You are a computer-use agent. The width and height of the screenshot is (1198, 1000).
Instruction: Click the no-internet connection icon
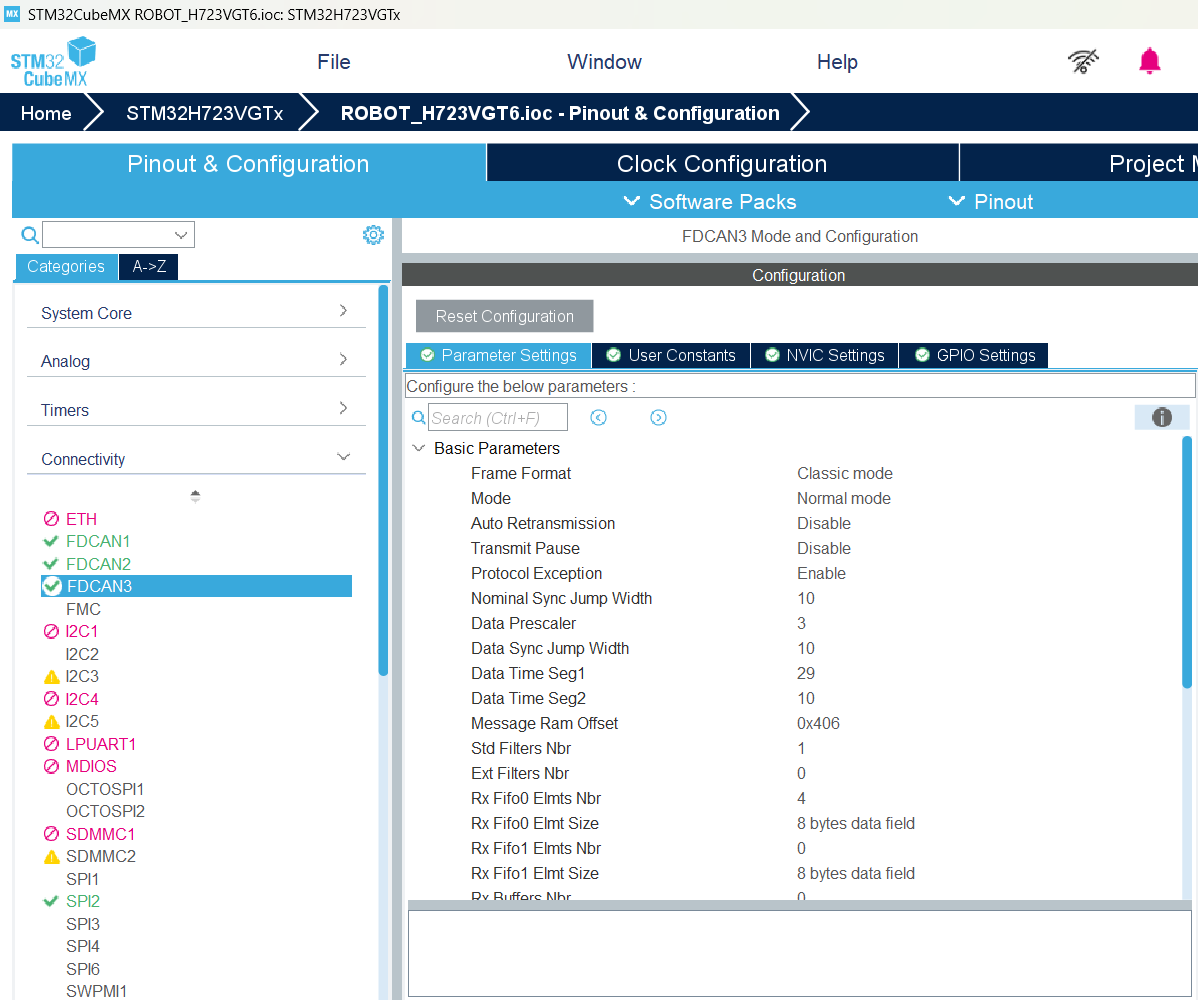(1083, 61)
